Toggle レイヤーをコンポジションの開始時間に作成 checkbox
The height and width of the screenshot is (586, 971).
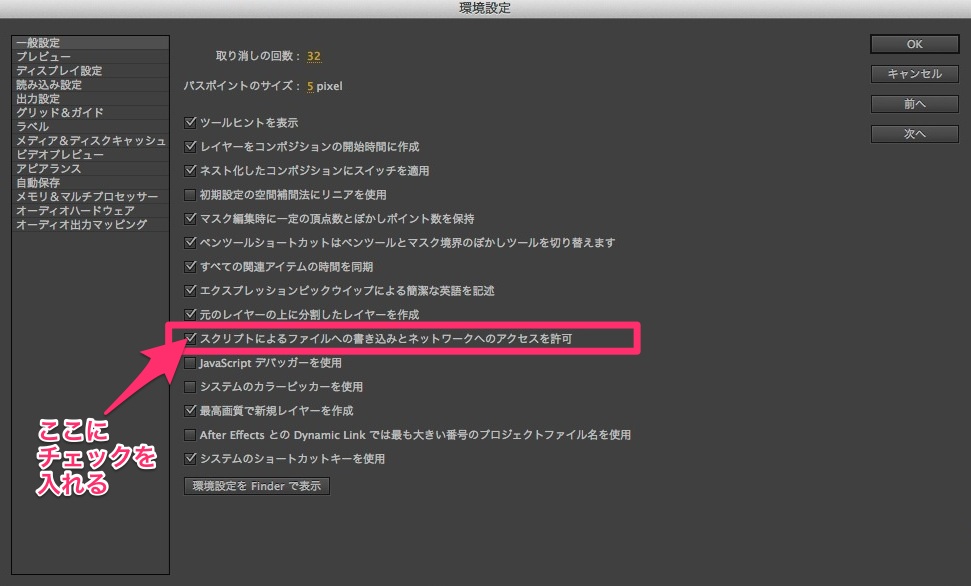click(x=190, y=147)
